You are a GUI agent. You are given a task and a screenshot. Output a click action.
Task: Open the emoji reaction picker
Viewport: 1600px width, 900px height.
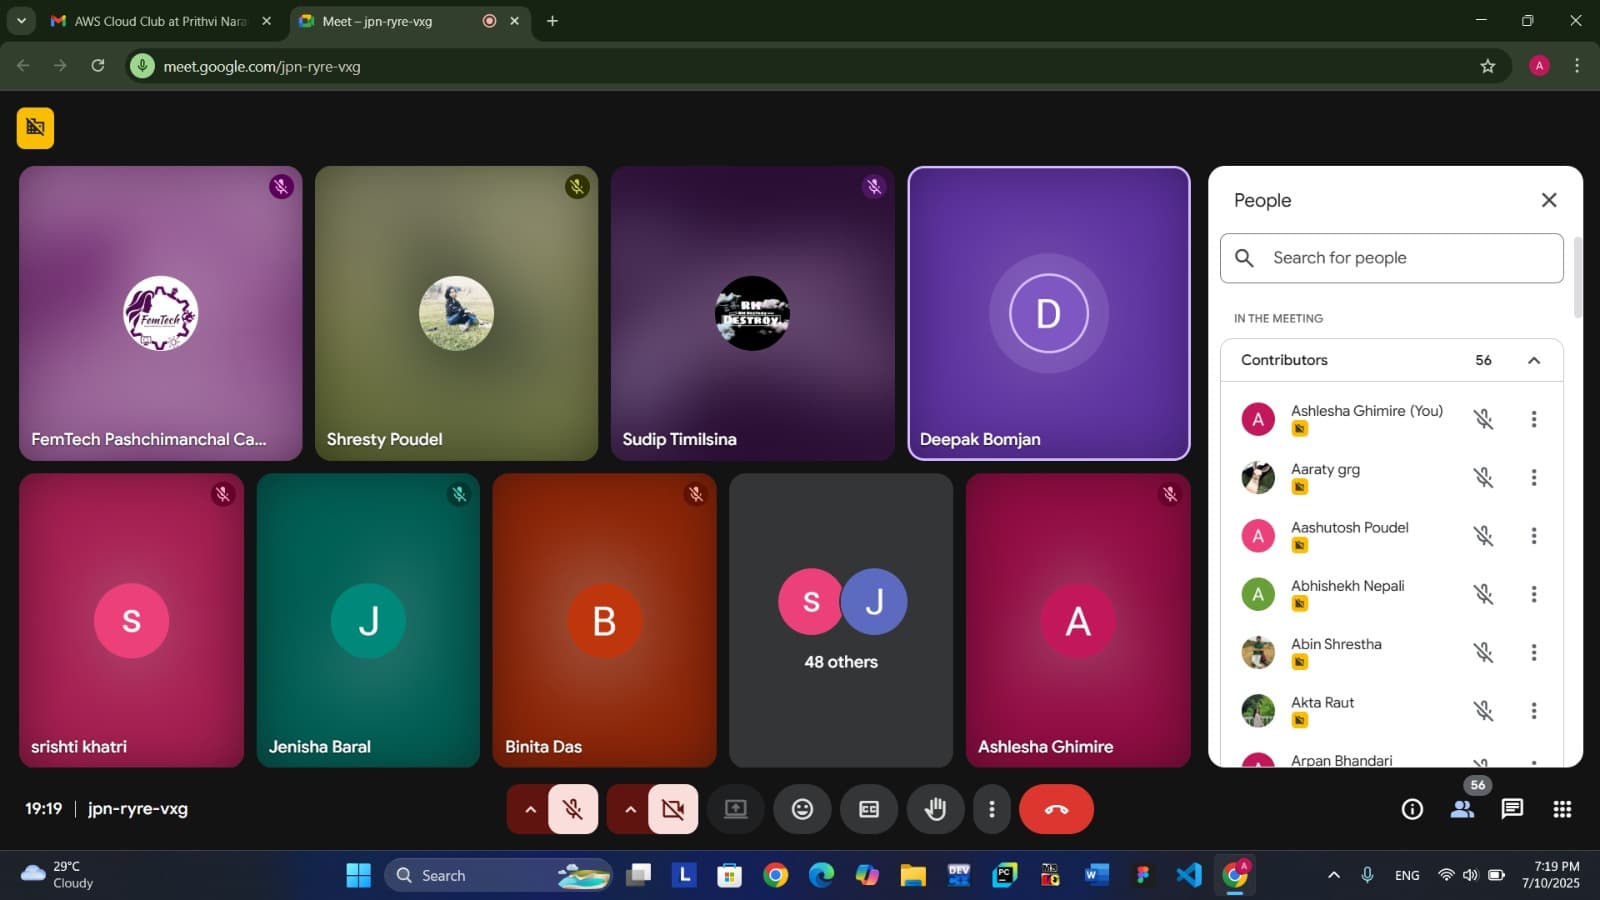tap(802, 809)
